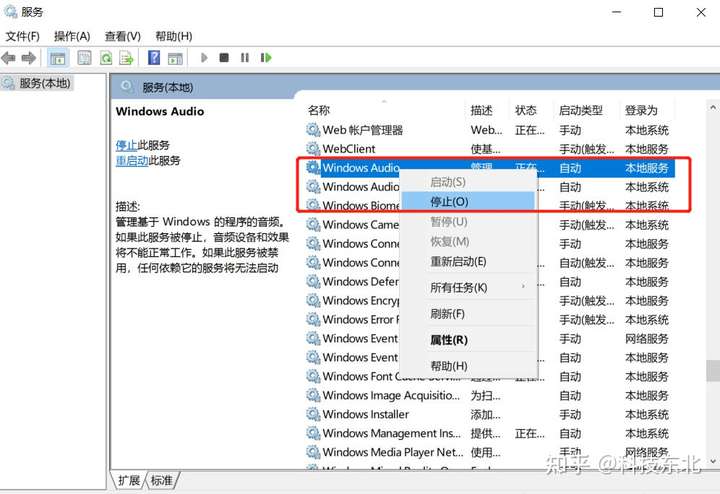This screenshot has height=494, width=720.
Task: Switch to the 扩展 tab
Action: point(129,480)
